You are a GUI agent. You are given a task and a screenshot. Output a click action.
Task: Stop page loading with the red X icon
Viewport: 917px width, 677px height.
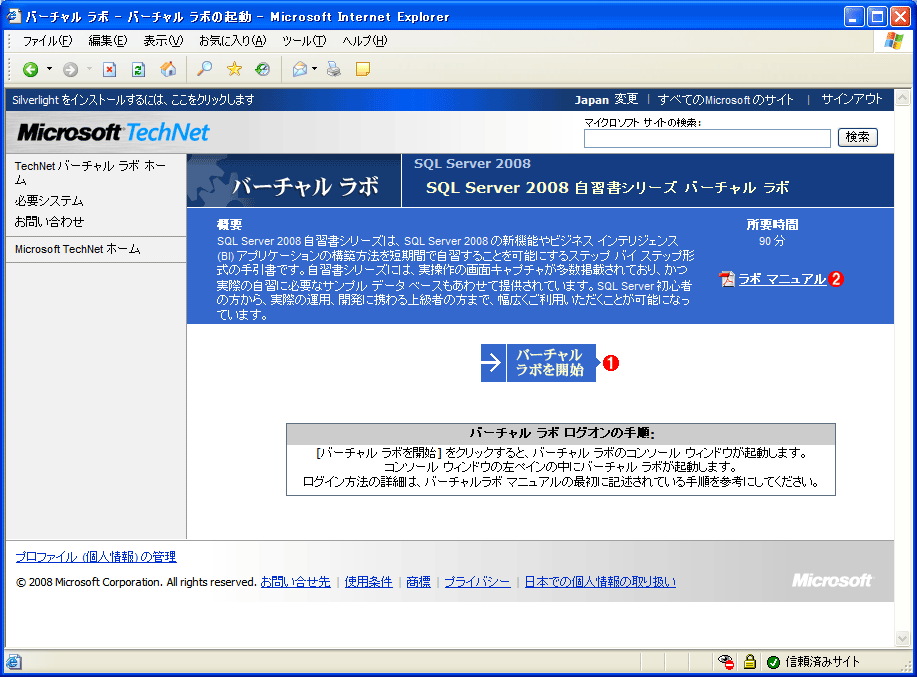109,70
